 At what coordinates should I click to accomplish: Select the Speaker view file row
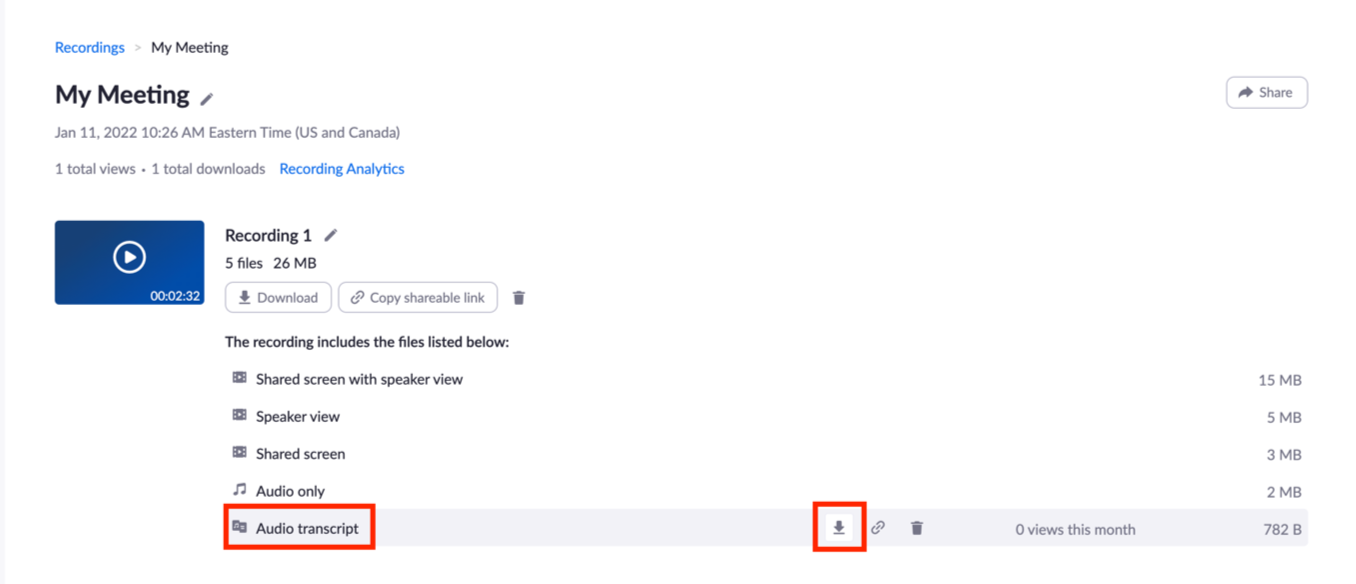(766, 416)
